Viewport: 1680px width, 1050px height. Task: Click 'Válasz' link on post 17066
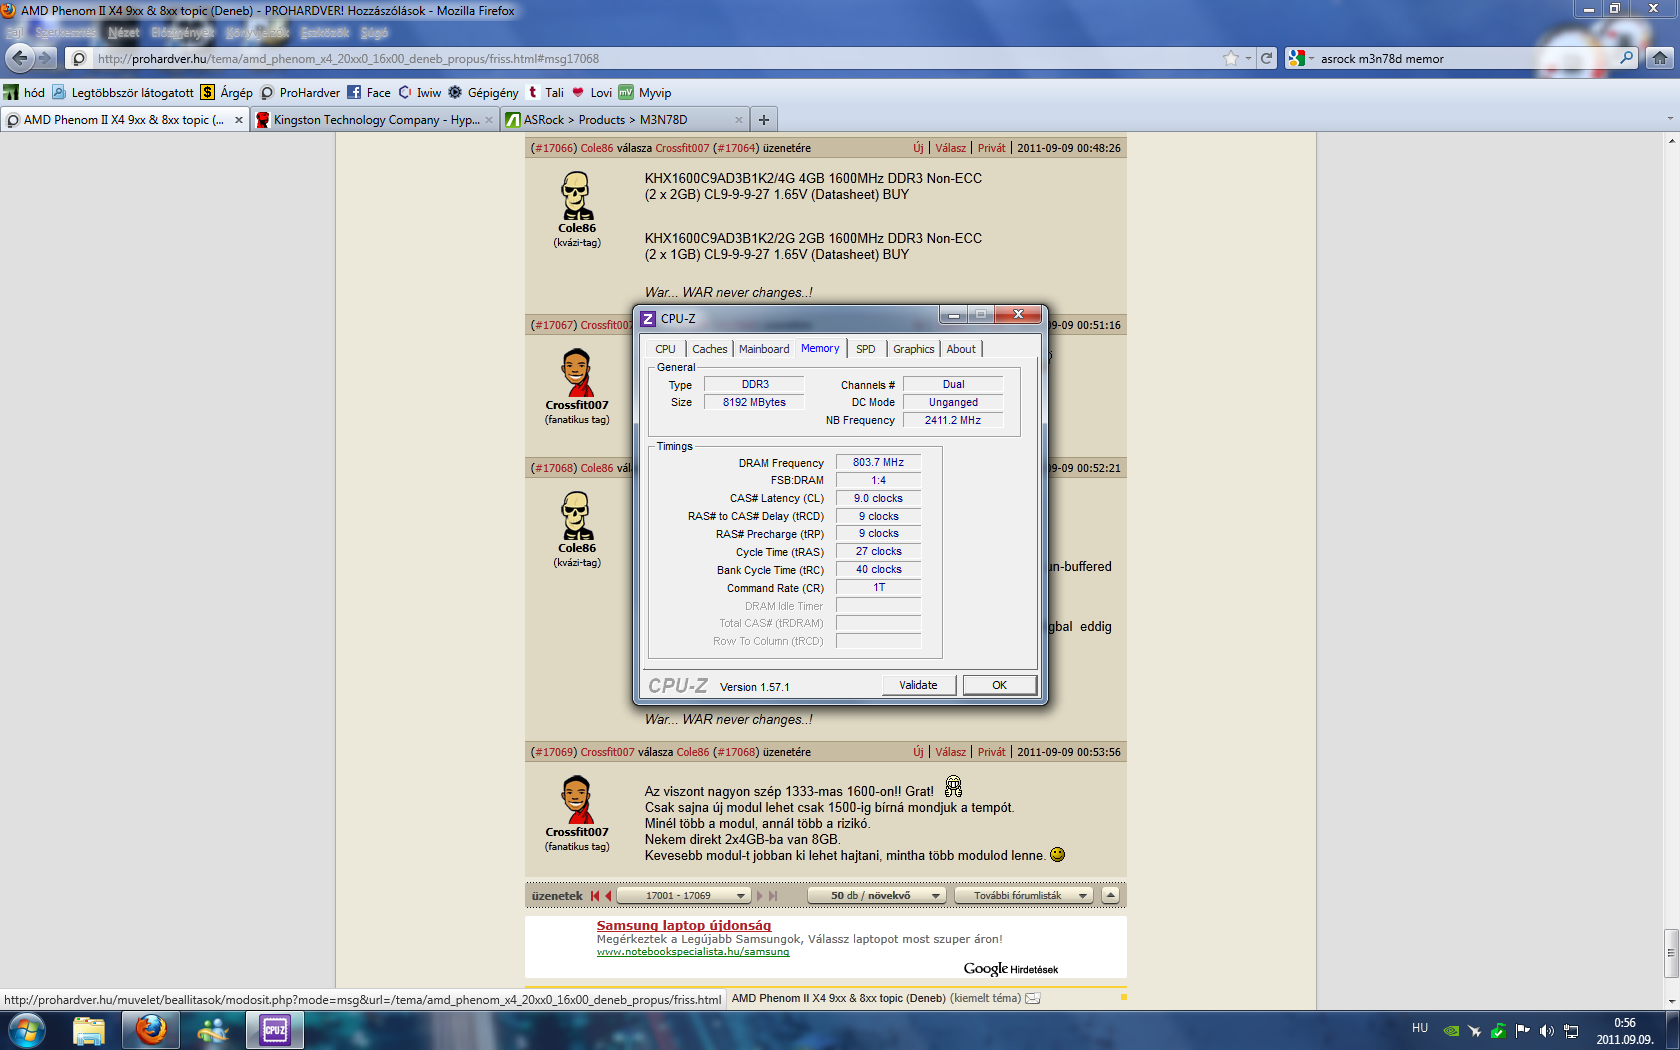coord(950,148)
